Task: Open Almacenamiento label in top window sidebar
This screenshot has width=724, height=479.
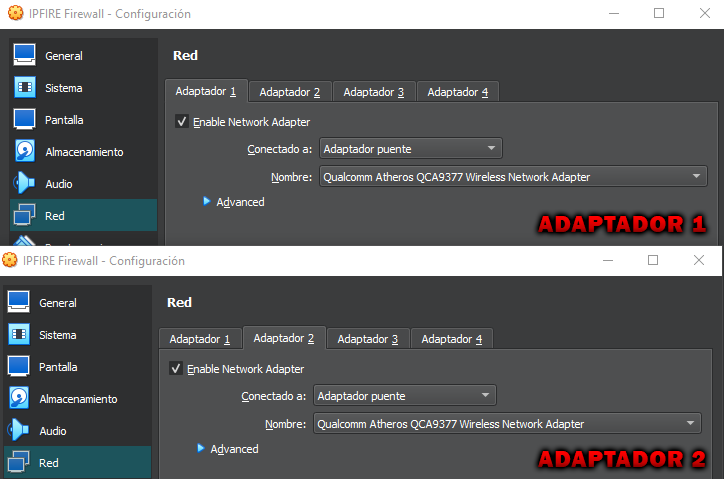Action: click(84, 152)
